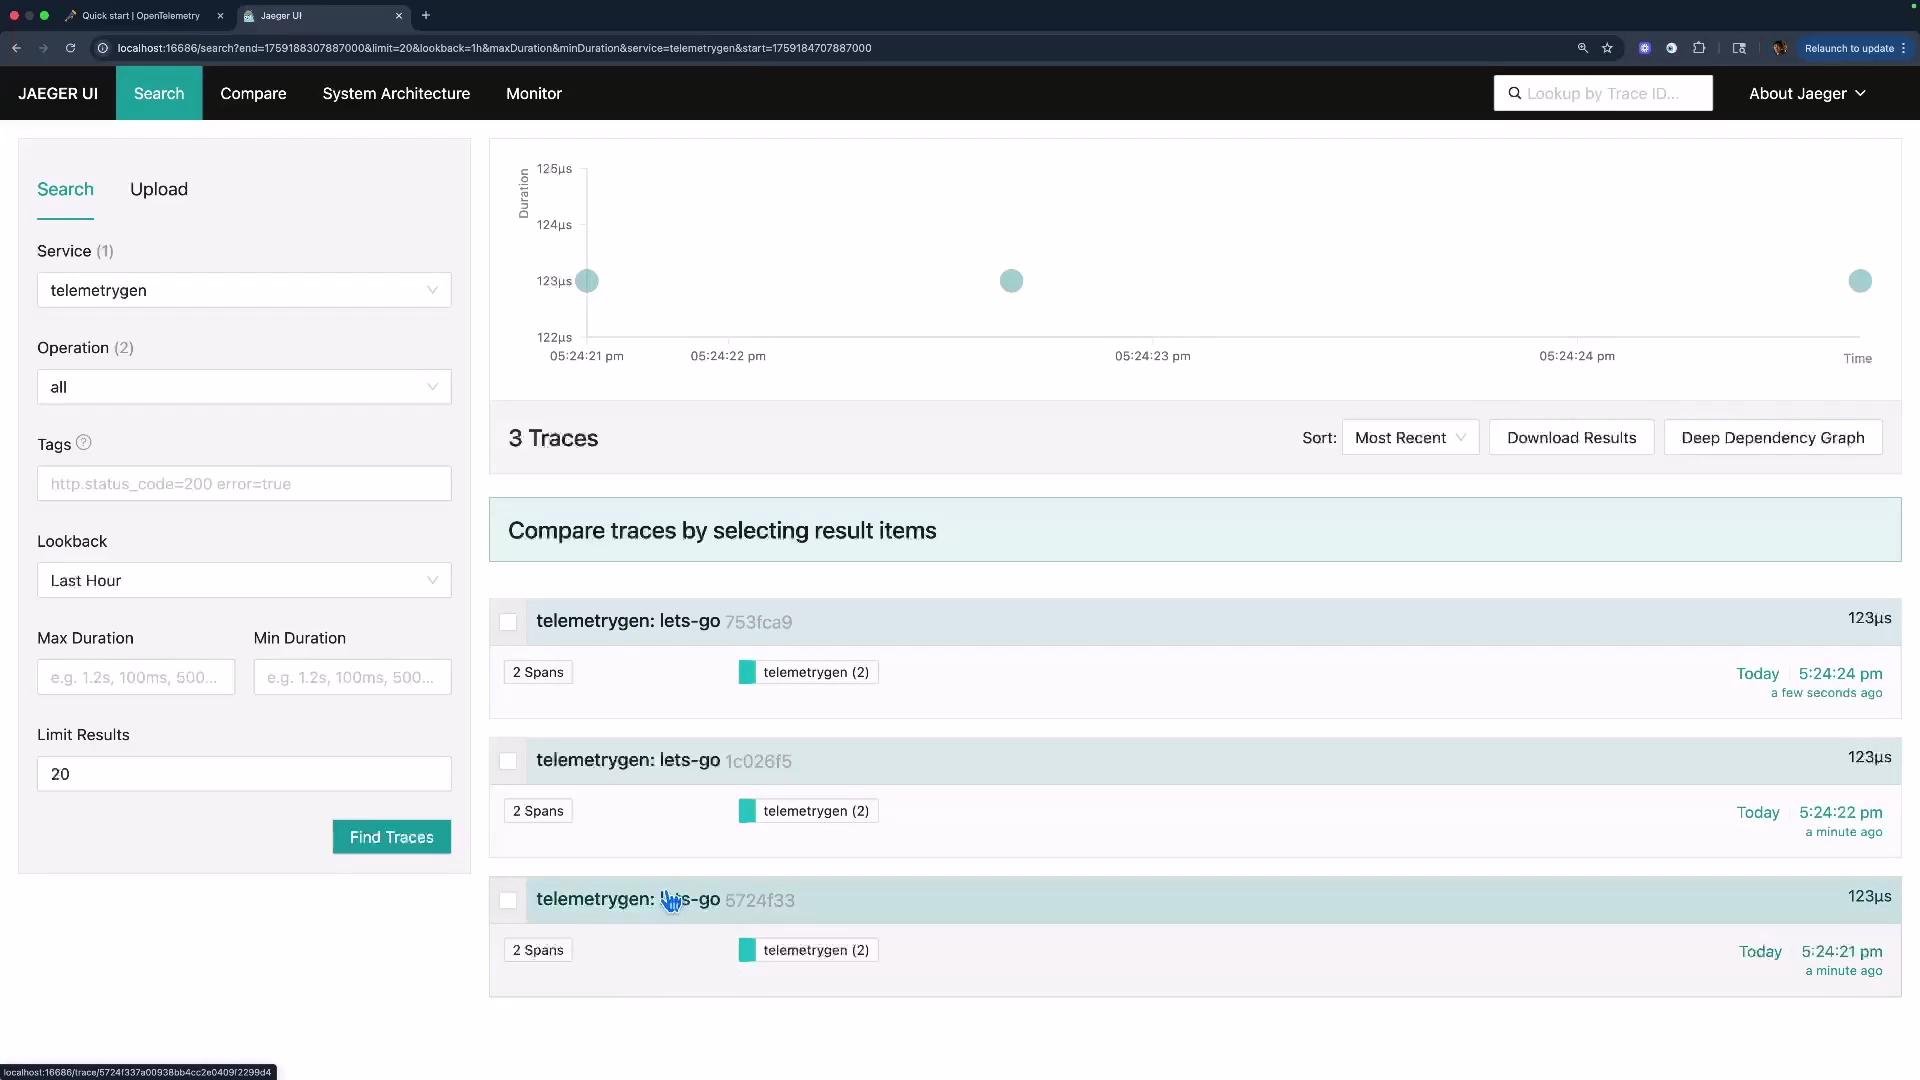The image size is (1920, 1080).
Task: Click the 5:24:22 pm timestamp
Action: (1840, 812)
